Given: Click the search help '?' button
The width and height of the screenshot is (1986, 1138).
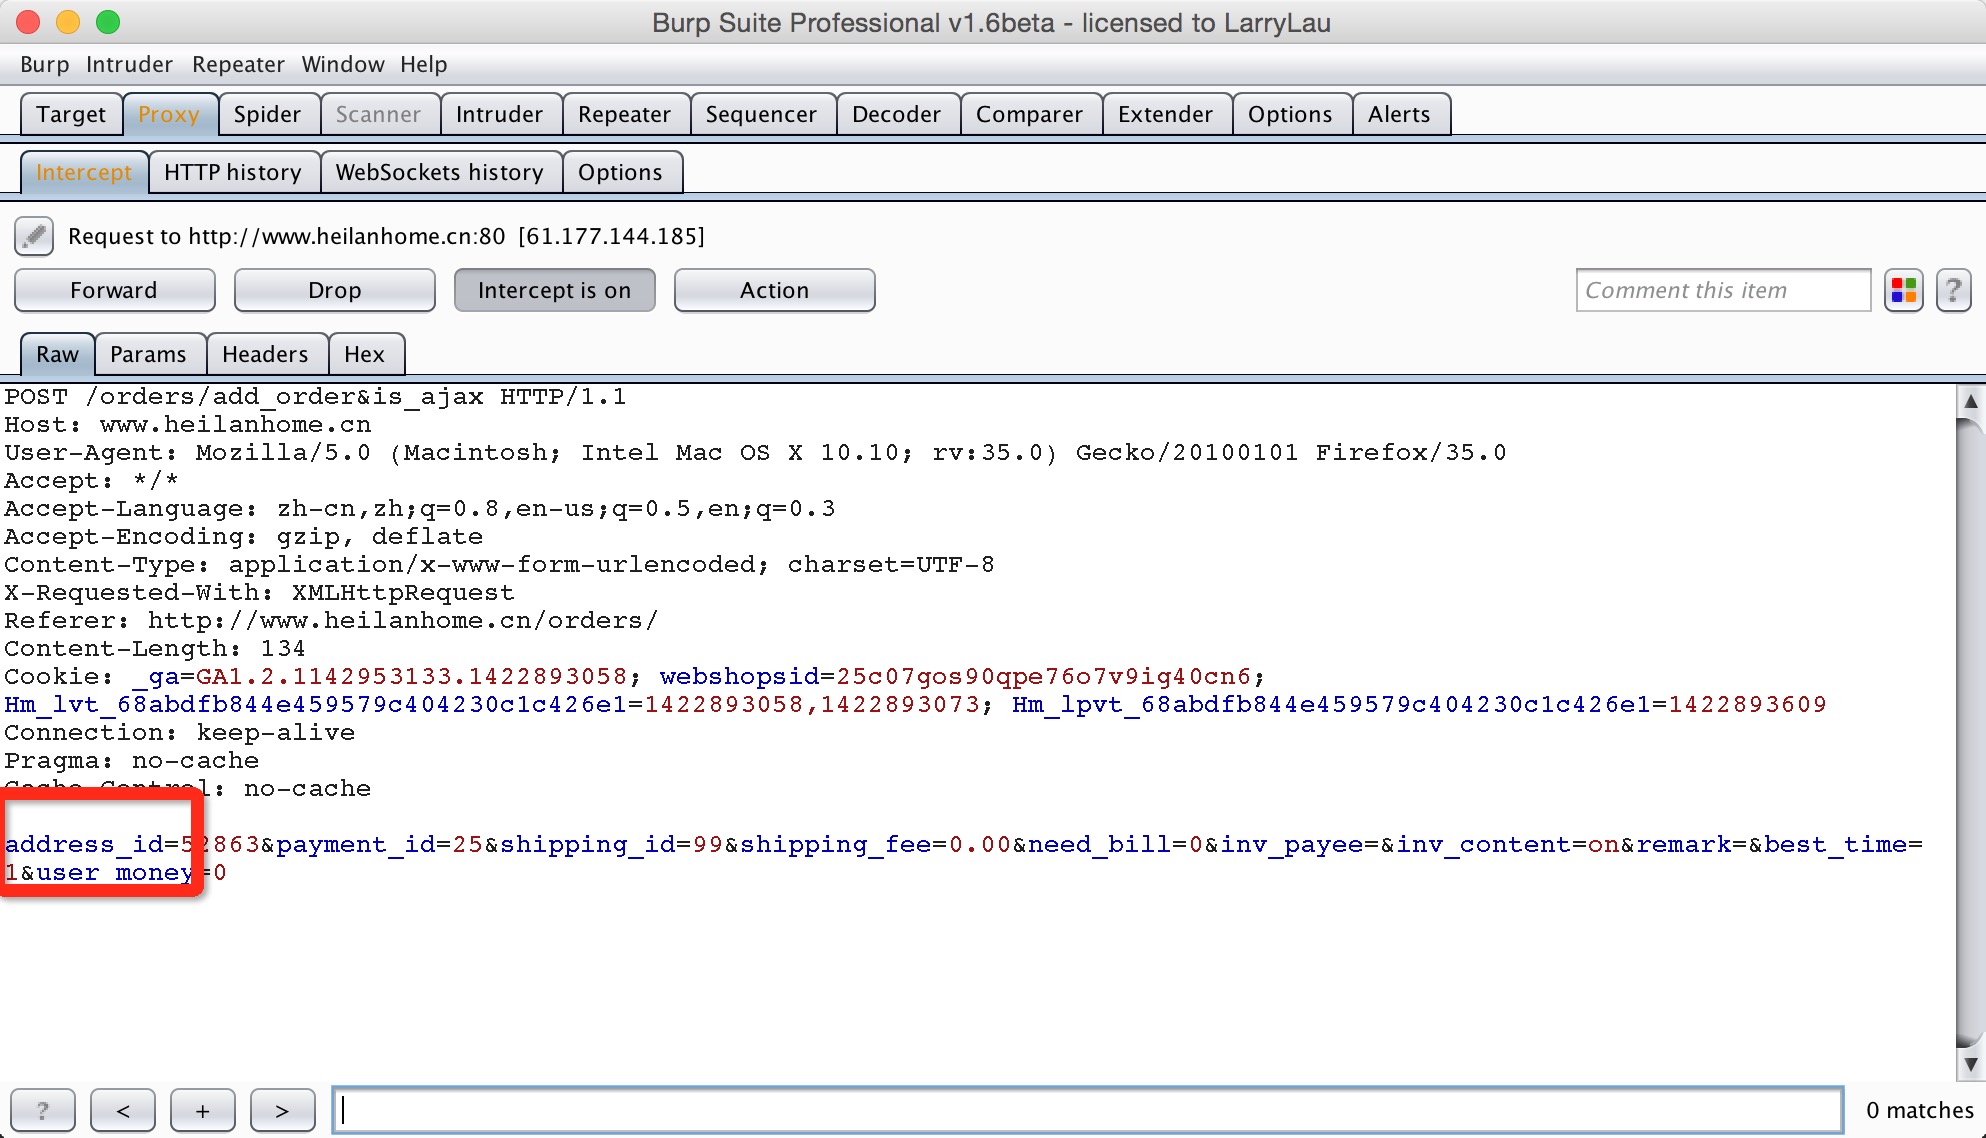Looking at the screenshot, I should click(x=43, y=1110).
